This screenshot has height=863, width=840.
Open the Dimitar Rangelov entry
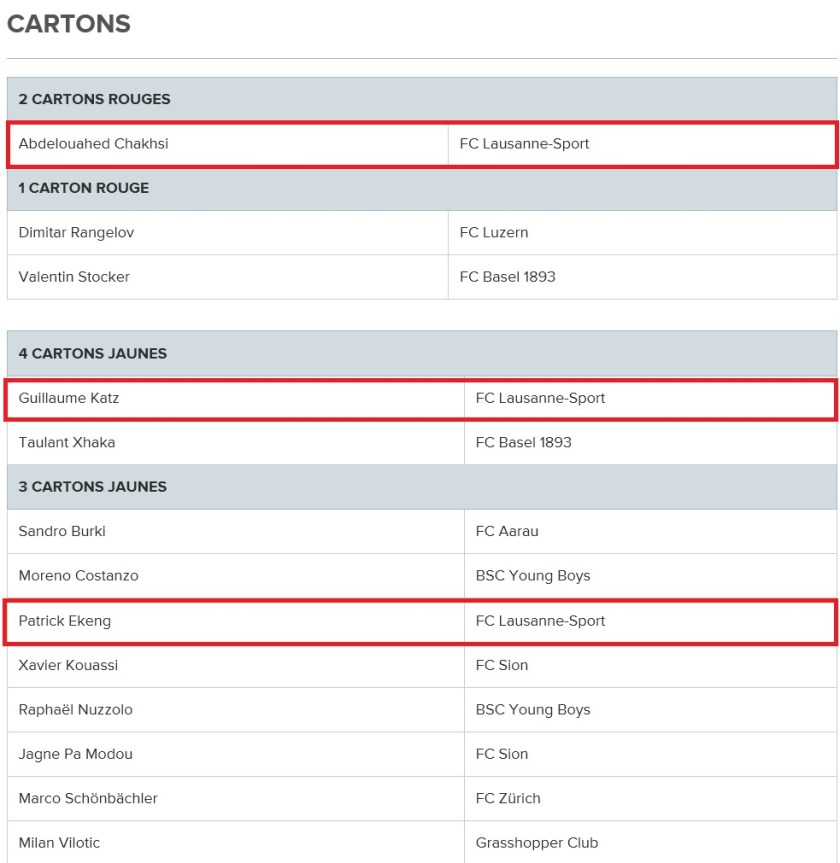[x=76, y=232]
